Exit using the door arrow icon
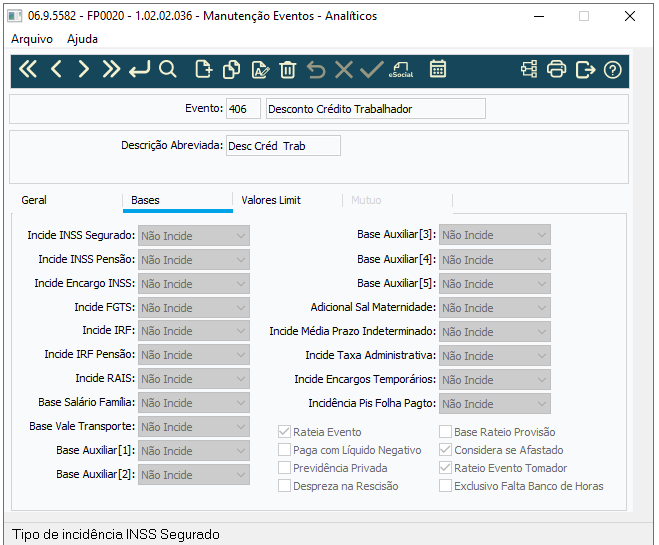Image resolution: width=659 pixels, height=545 pixels. coord(585,69)
